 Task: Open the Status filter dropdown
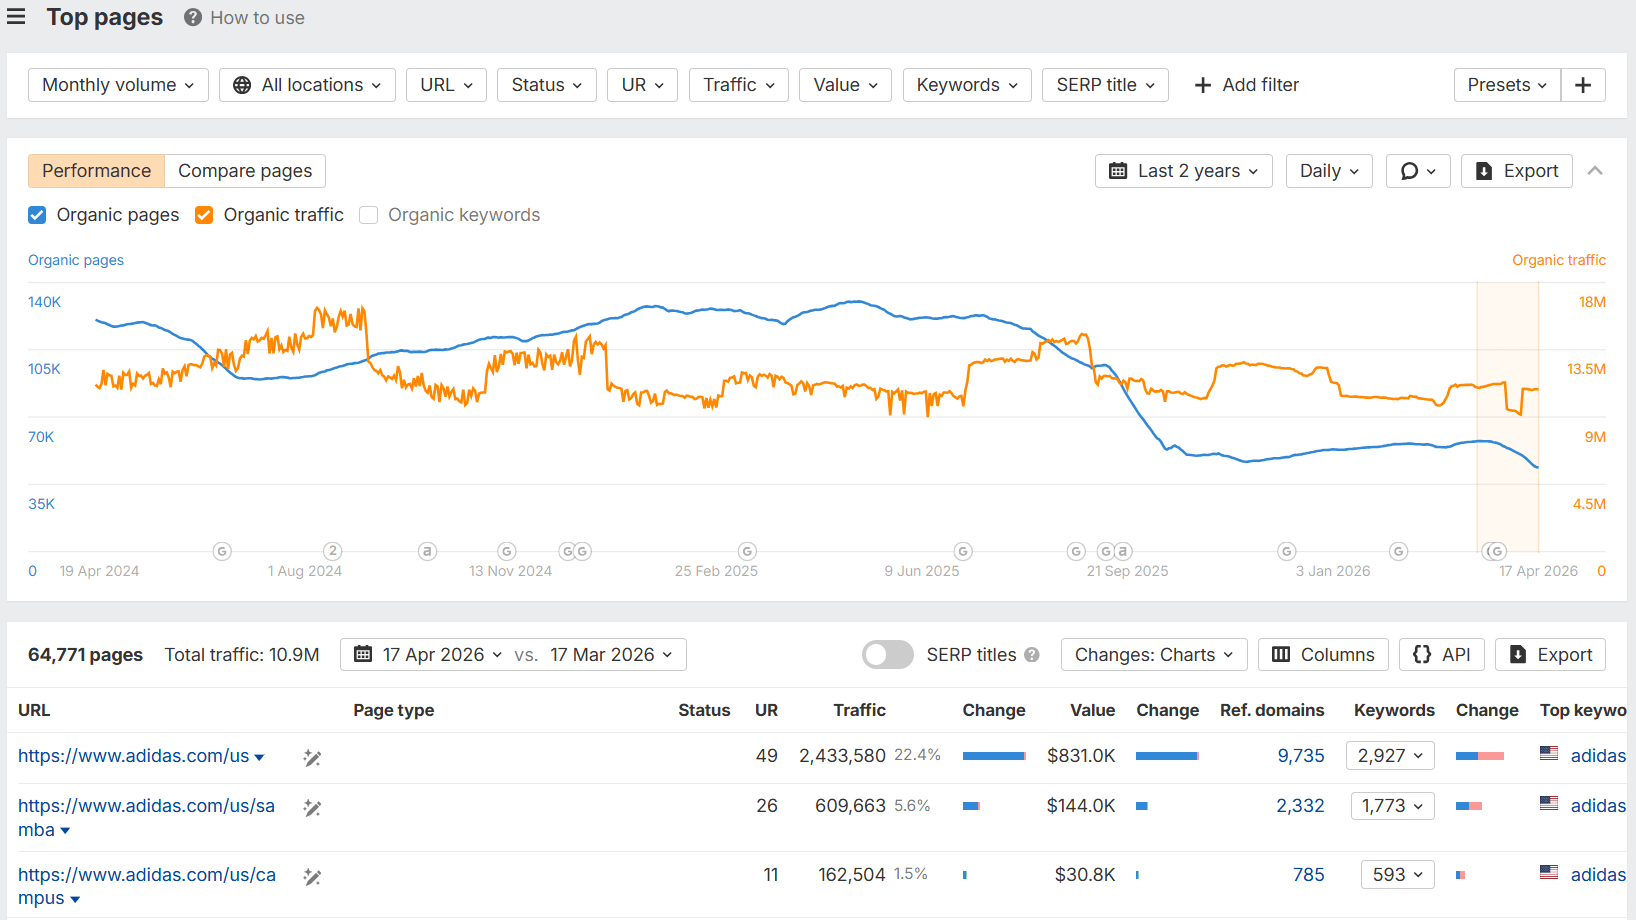(547, 85)
